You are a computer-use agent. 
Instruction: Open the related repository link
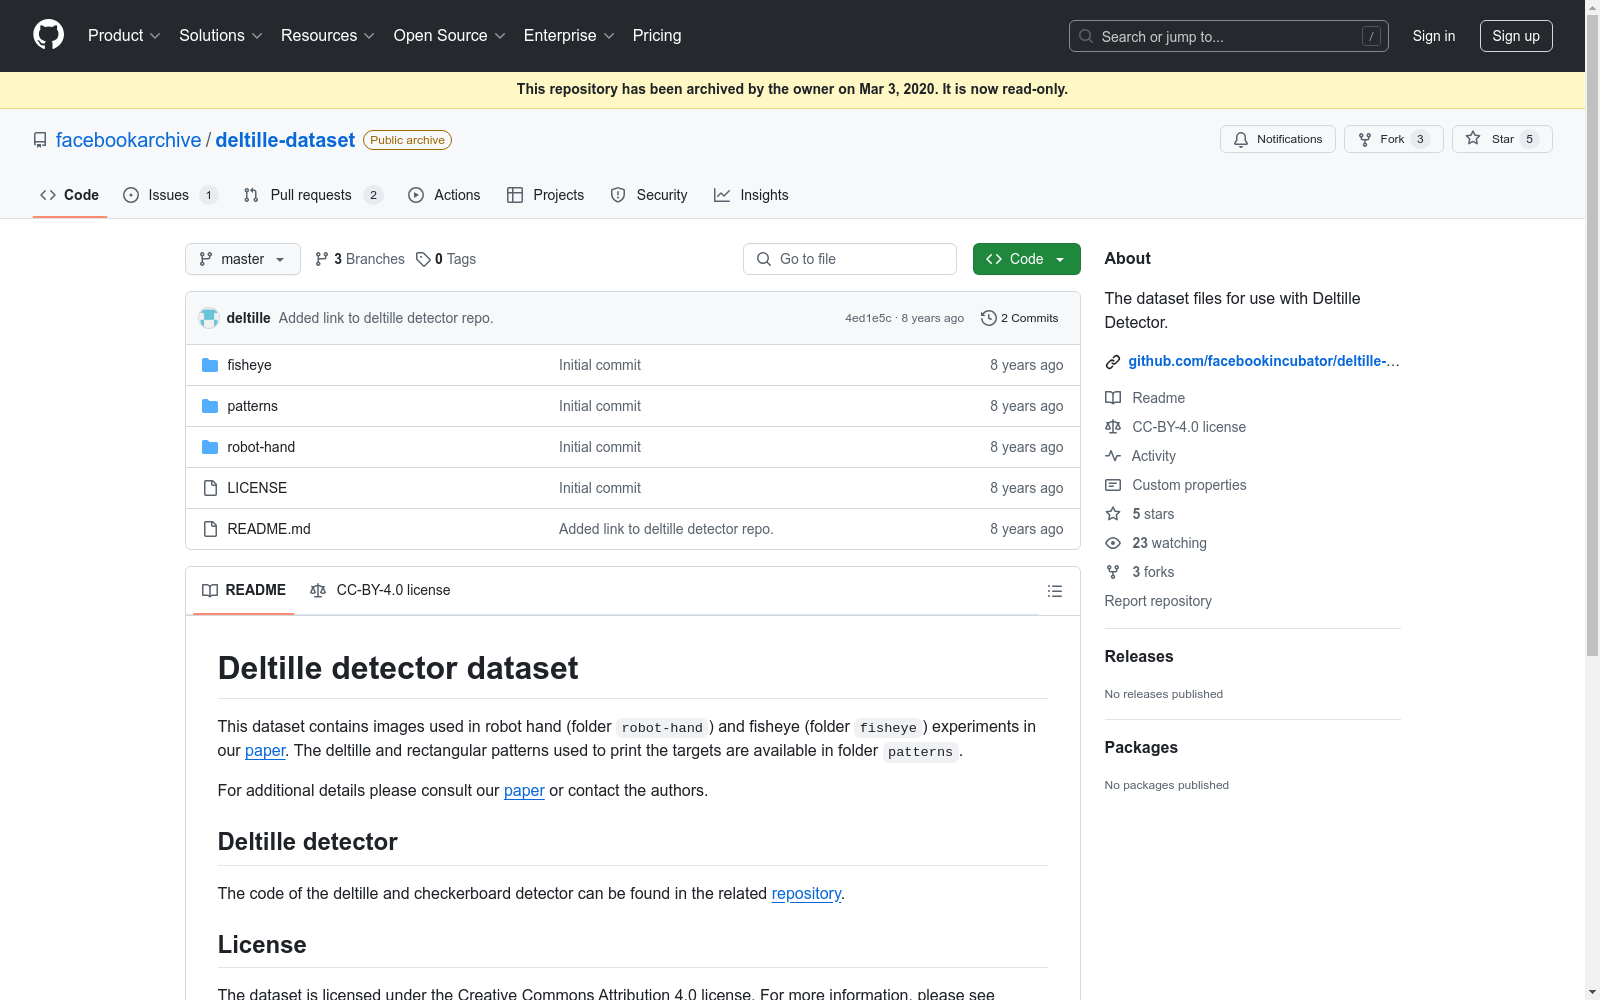tap(806, 894)
